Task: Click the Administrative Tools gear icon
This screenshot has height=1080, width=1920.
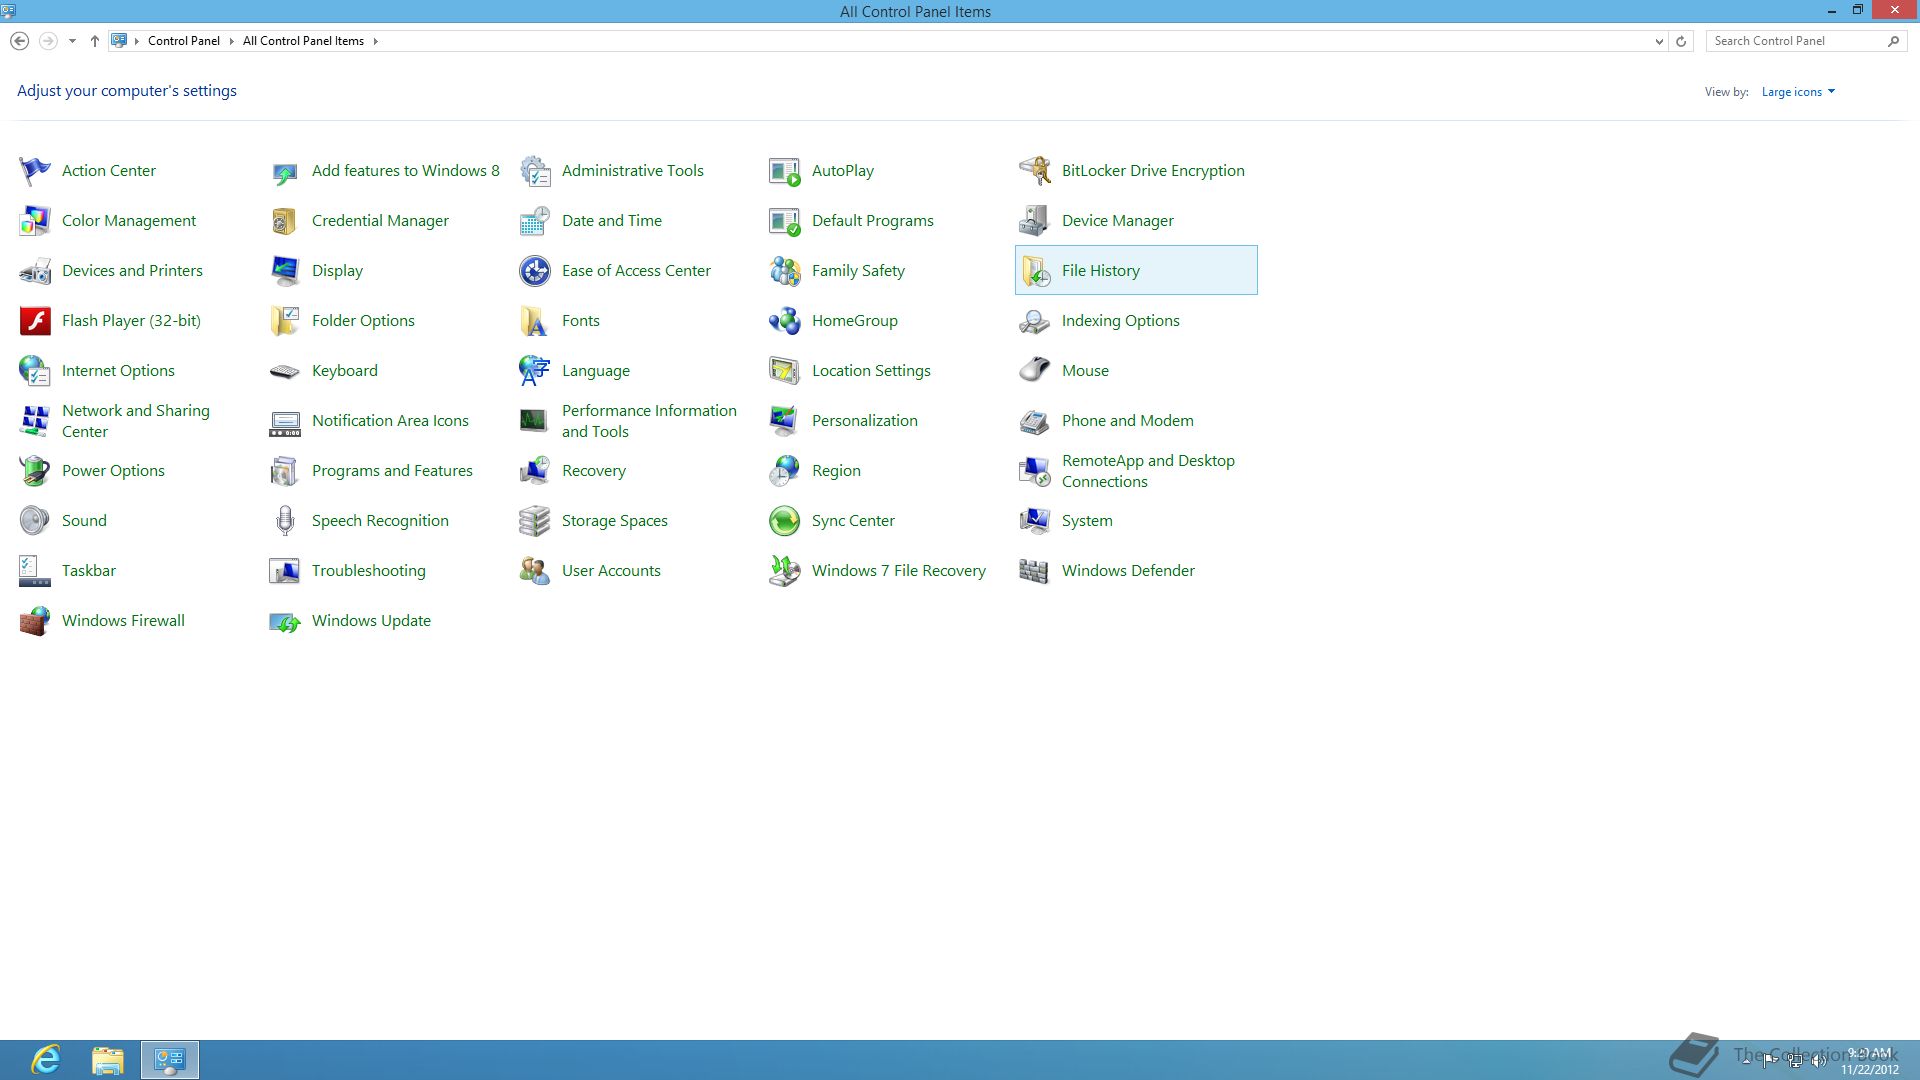Action: tap(535, 171)
